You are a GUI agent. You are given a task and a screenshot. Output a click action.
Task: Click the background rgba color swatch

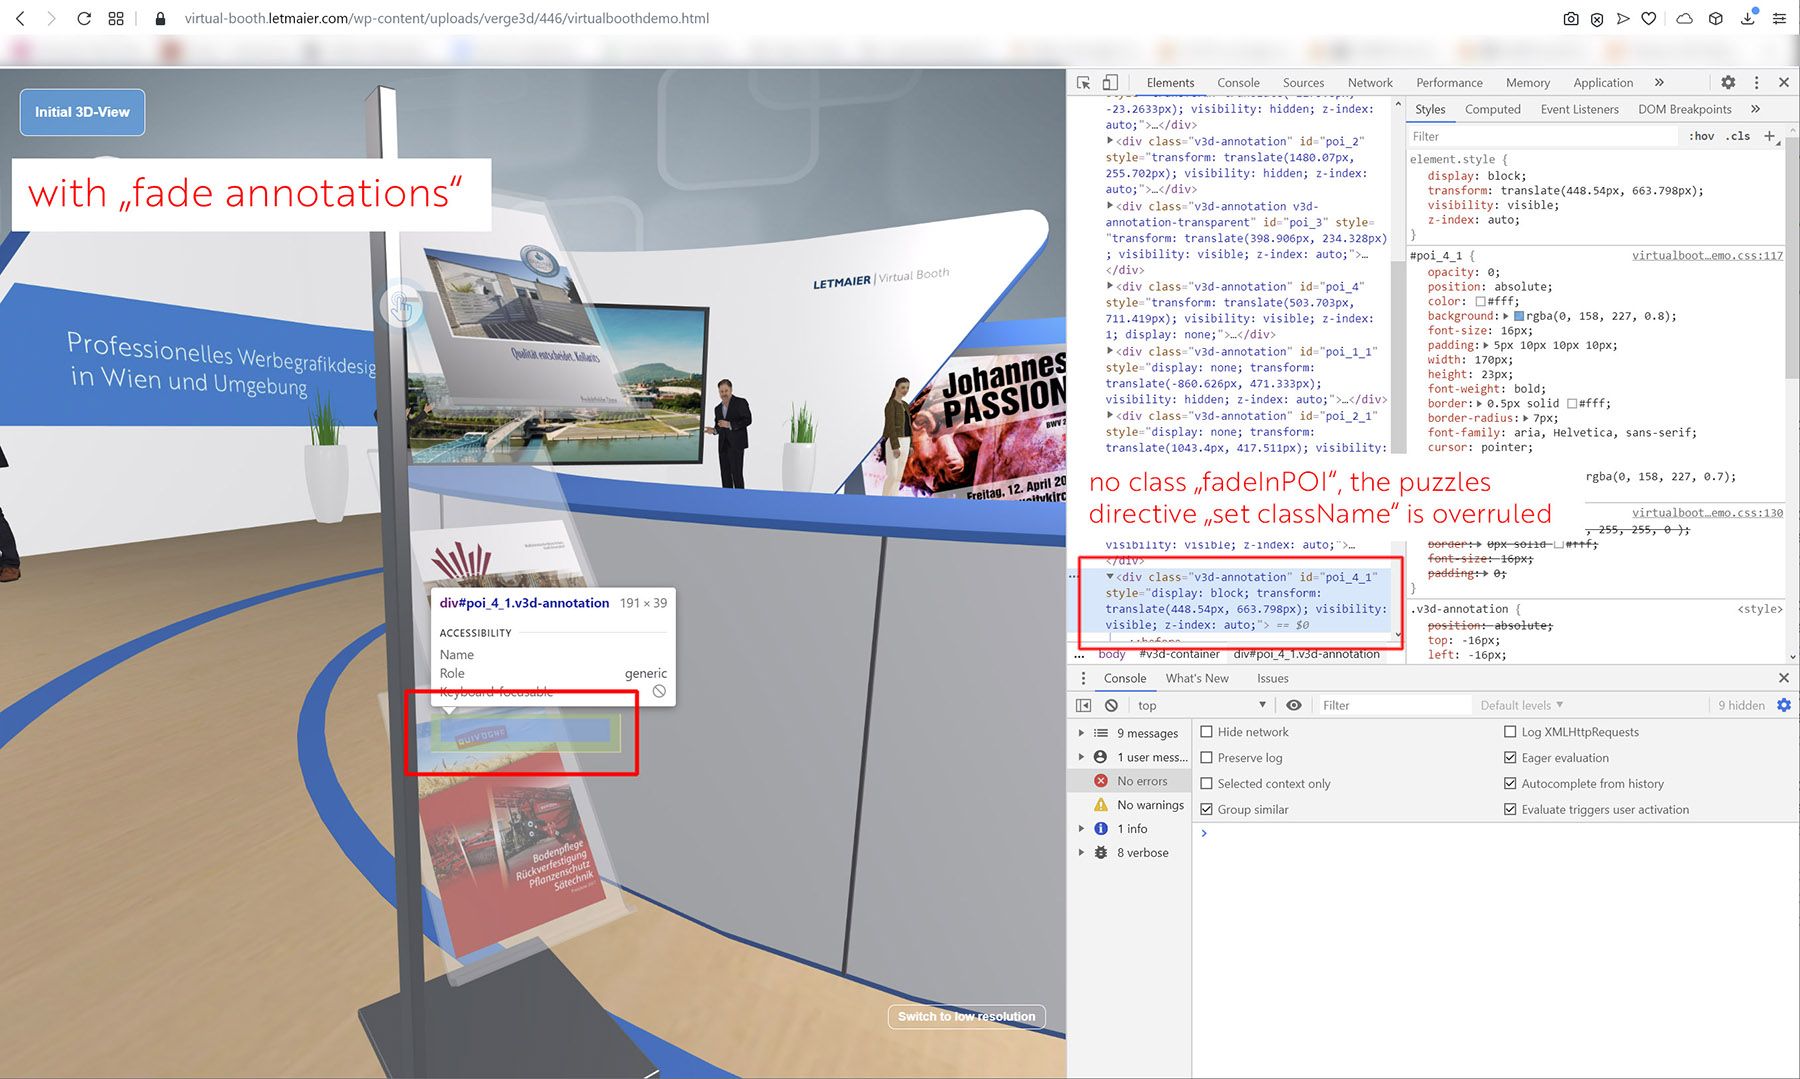(x=1519, y=316)
